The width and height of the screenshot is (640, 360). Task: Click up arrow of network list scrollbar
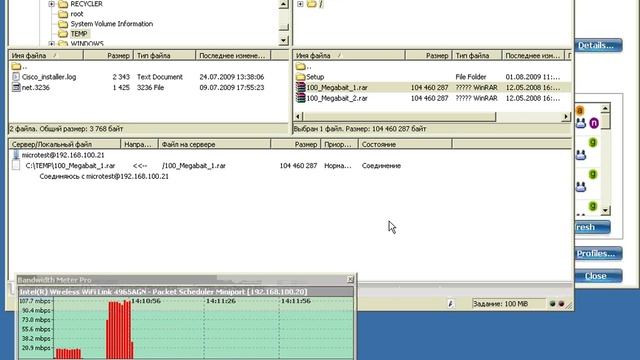[x=605, y=108]
